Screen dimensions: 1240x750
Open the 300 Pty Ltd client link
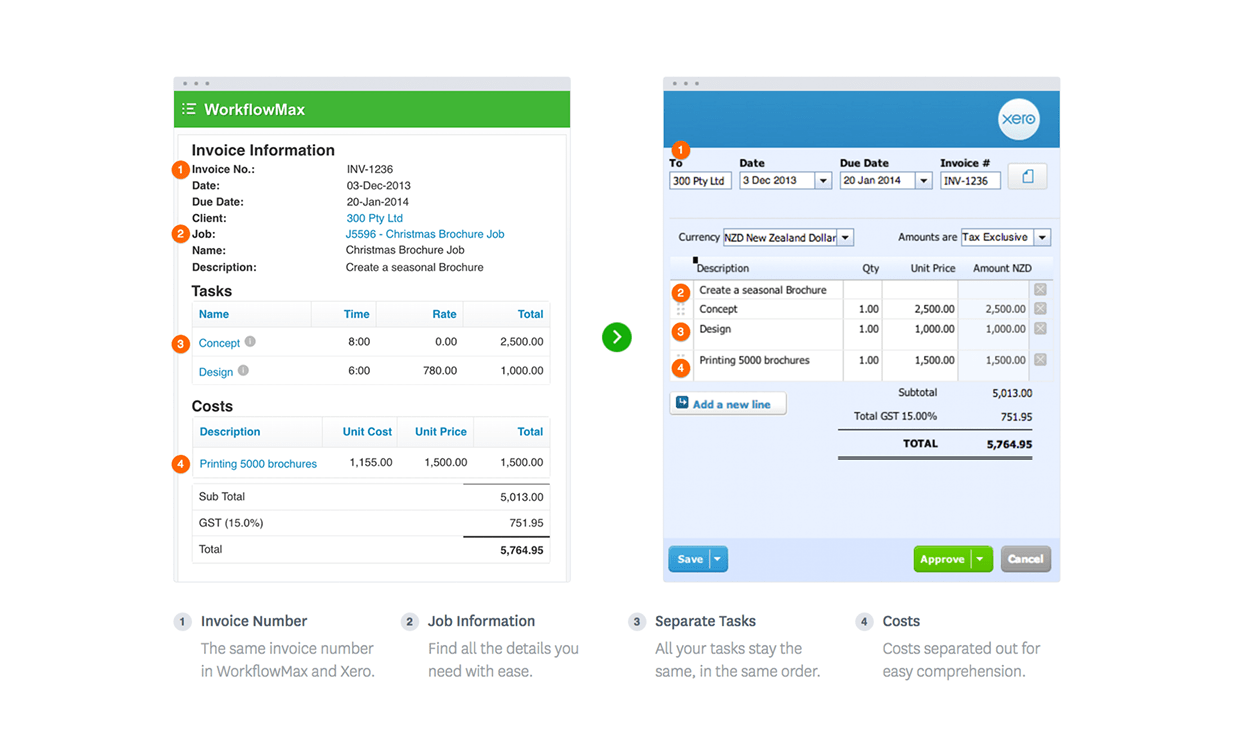(x=374, y=218)
